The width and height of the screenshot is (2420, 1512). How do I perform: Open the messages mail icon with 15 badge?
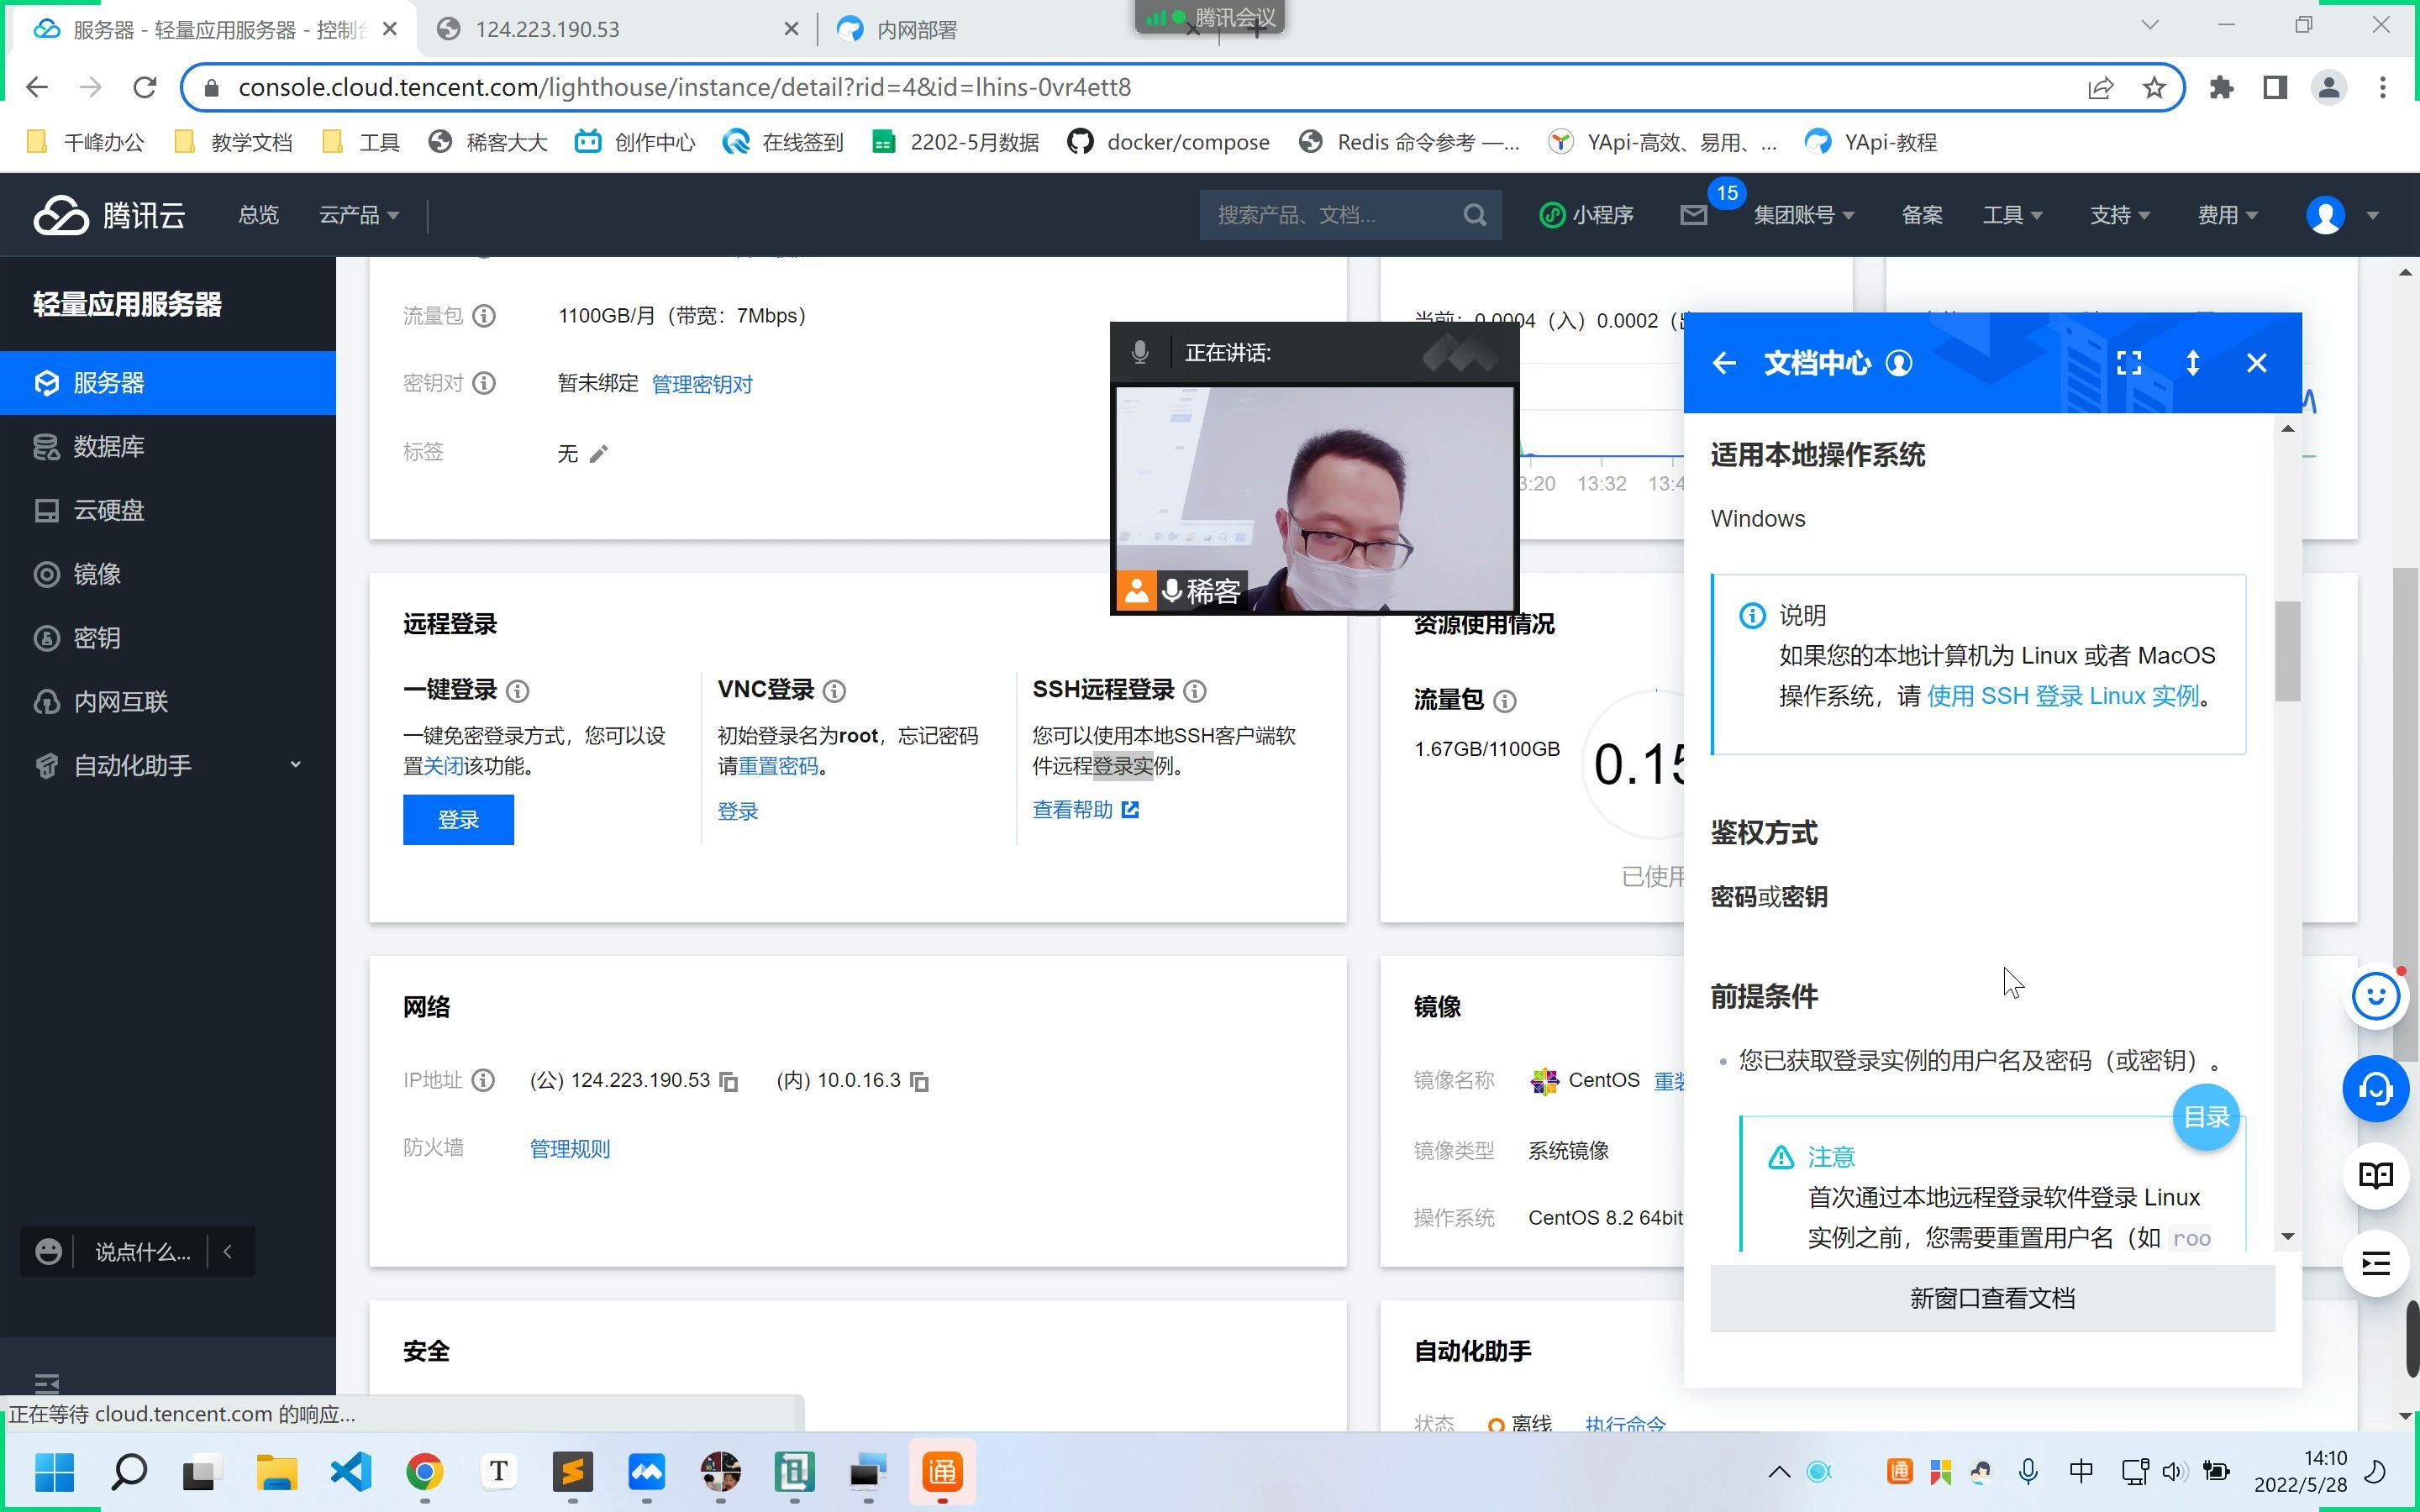click(1694, 215)
